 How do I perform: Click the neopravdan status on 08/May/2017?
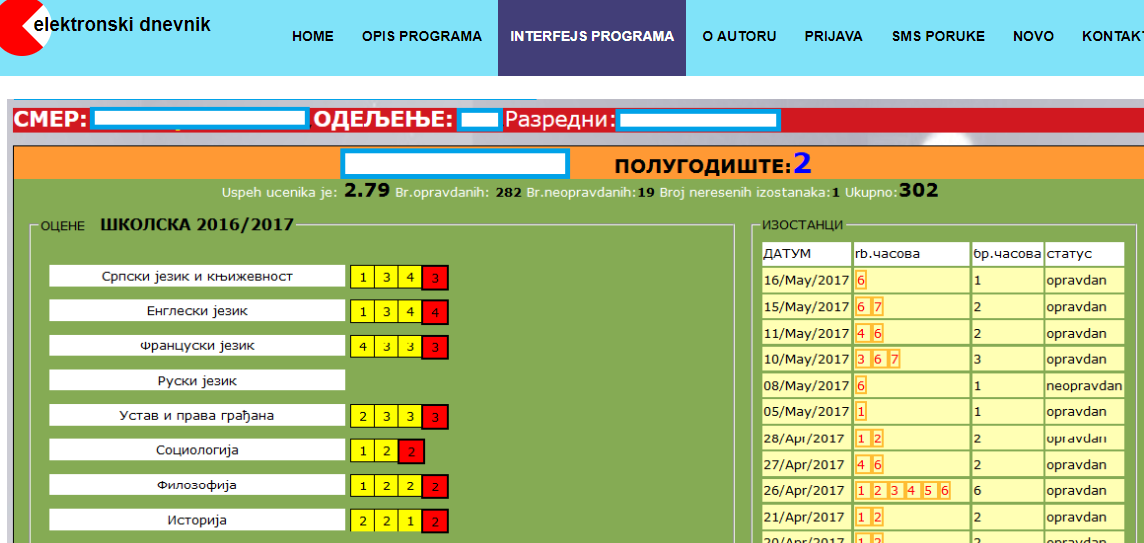click(1083, 385)
